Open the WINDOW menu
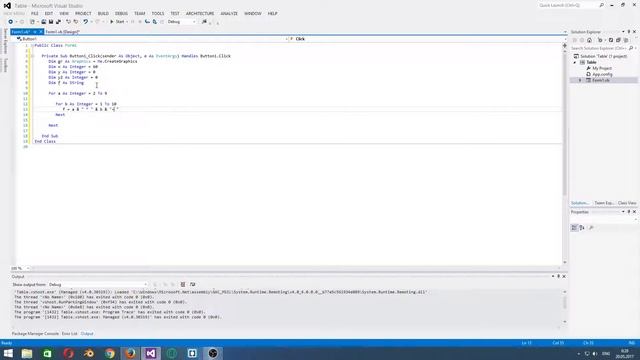The height and width of the screenshot is (360, 640). pos(253,13)
